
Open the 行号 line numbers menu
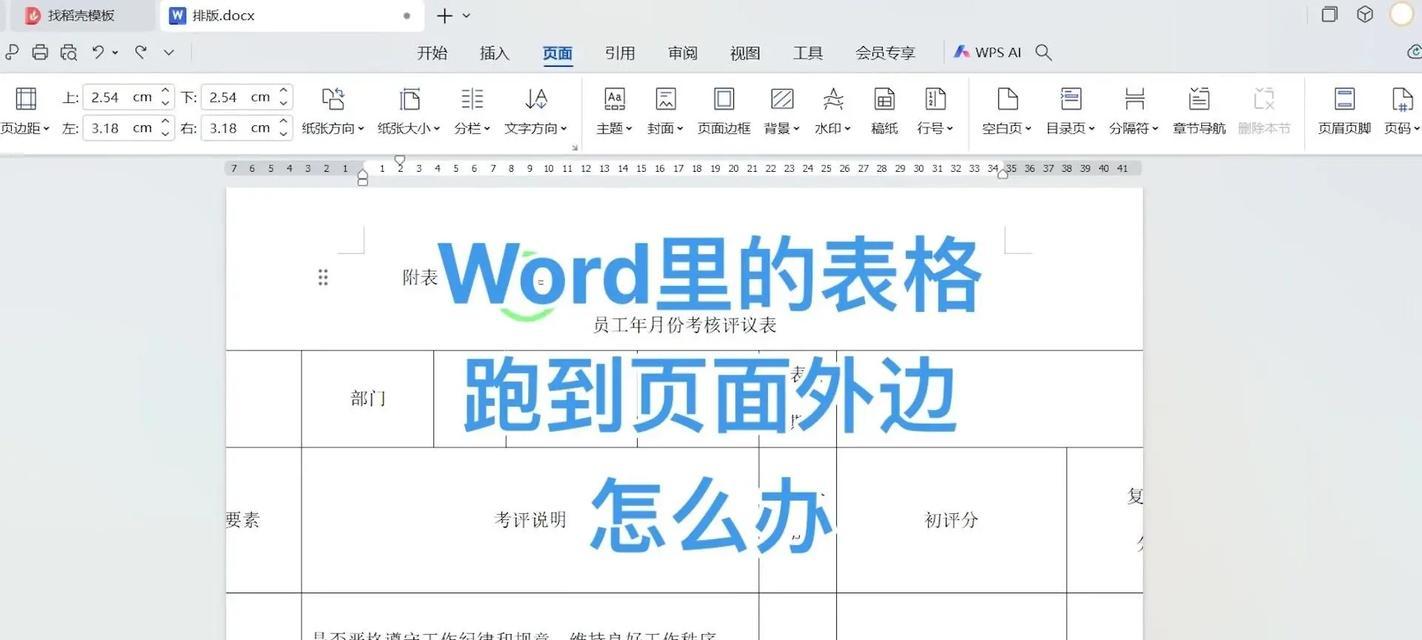tap(935, 111)
